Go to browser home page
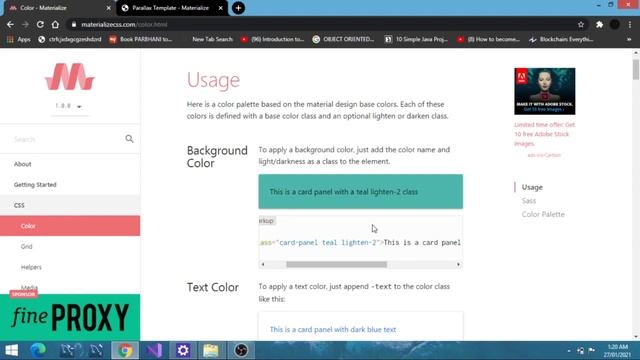 55,24
